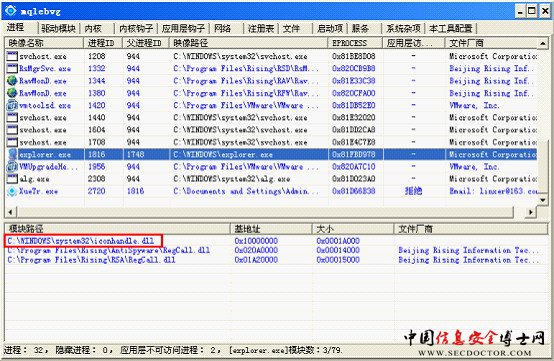Switch to the 内核钩子 tab

click(x=136, y=28)
